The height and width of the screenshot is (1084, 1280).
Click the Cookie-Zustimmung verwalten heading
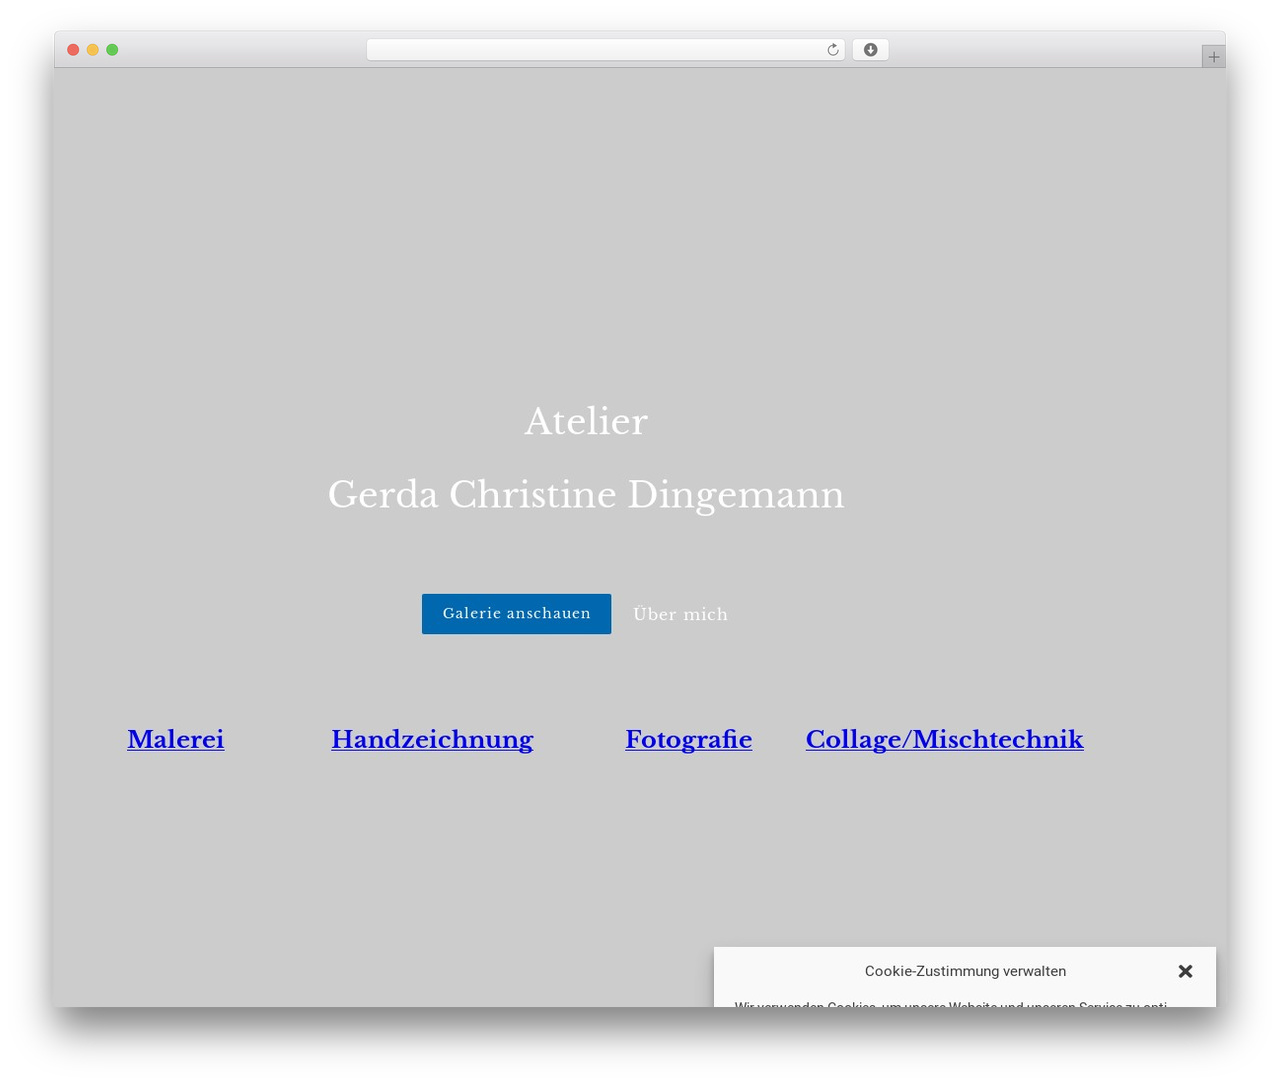coord(965,971)
